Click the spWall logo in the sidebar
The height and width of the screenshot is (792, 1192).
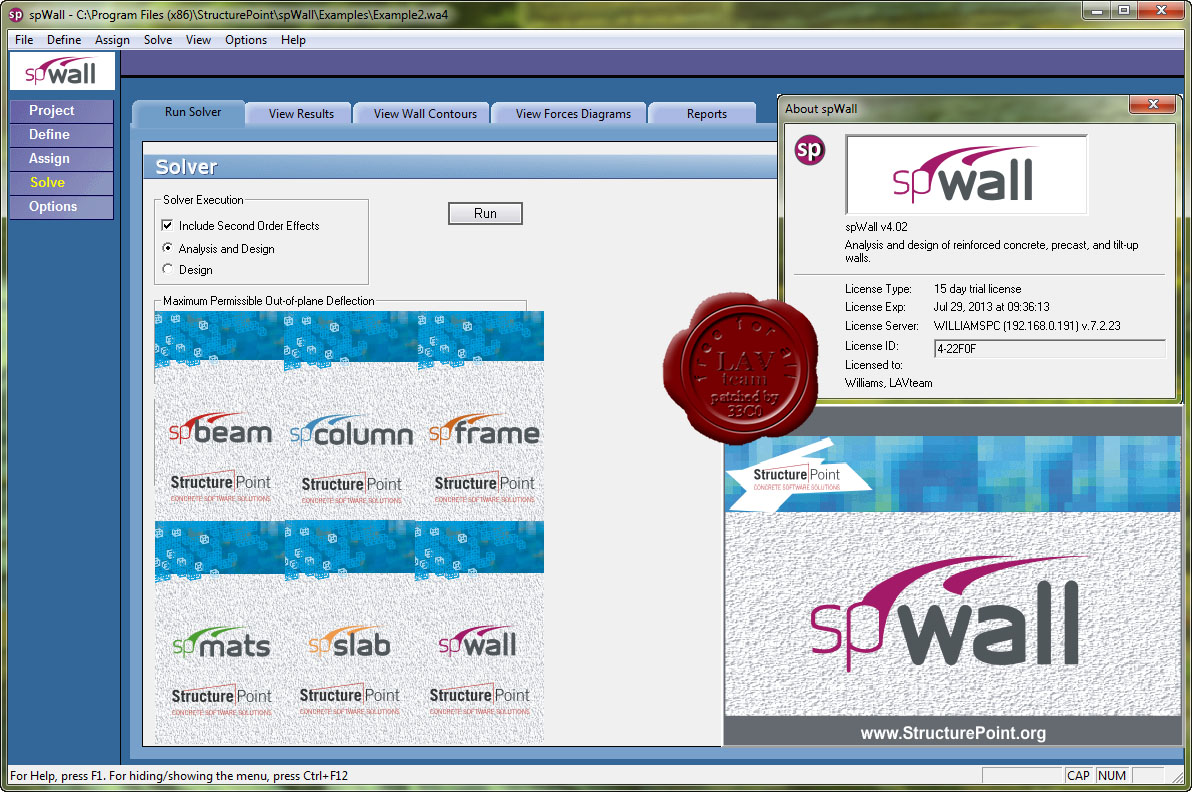click(62, 71)
